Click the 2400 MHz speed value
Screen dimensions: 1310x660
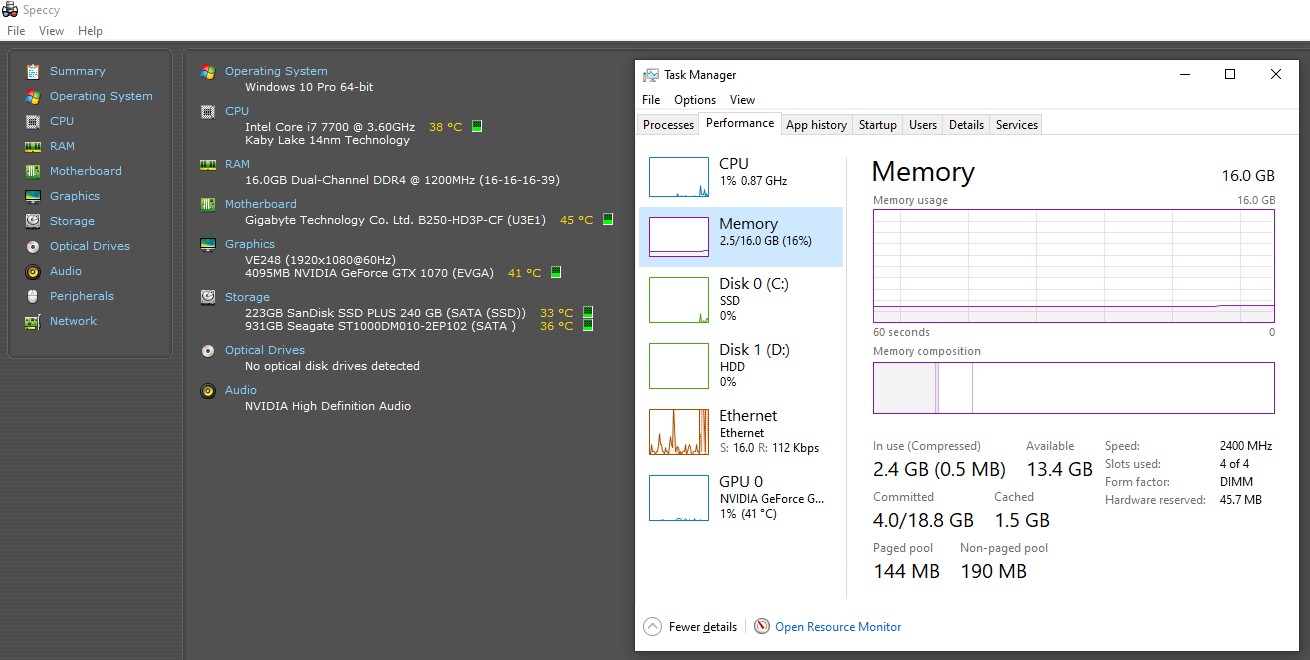(x=1246, y=446)
